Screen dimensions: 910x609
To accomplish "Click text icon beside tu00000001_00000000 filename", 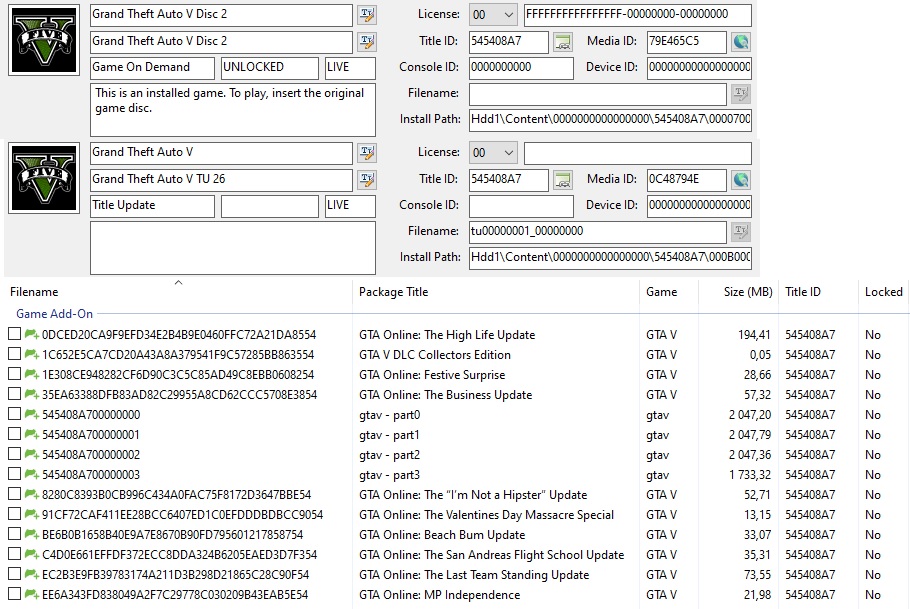I will [741, 231].
